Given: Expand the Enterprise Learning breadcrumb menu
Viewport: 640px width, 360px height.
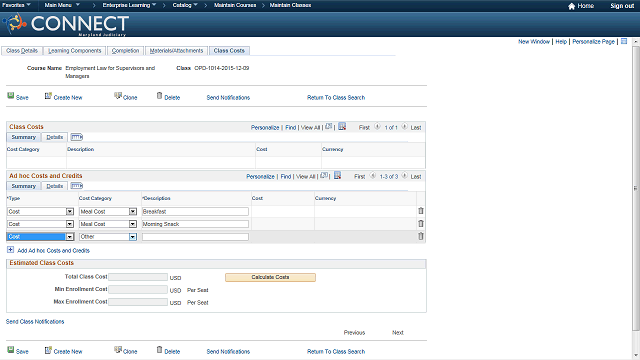Looking at the screenshot, I should [x=129, y=5].
